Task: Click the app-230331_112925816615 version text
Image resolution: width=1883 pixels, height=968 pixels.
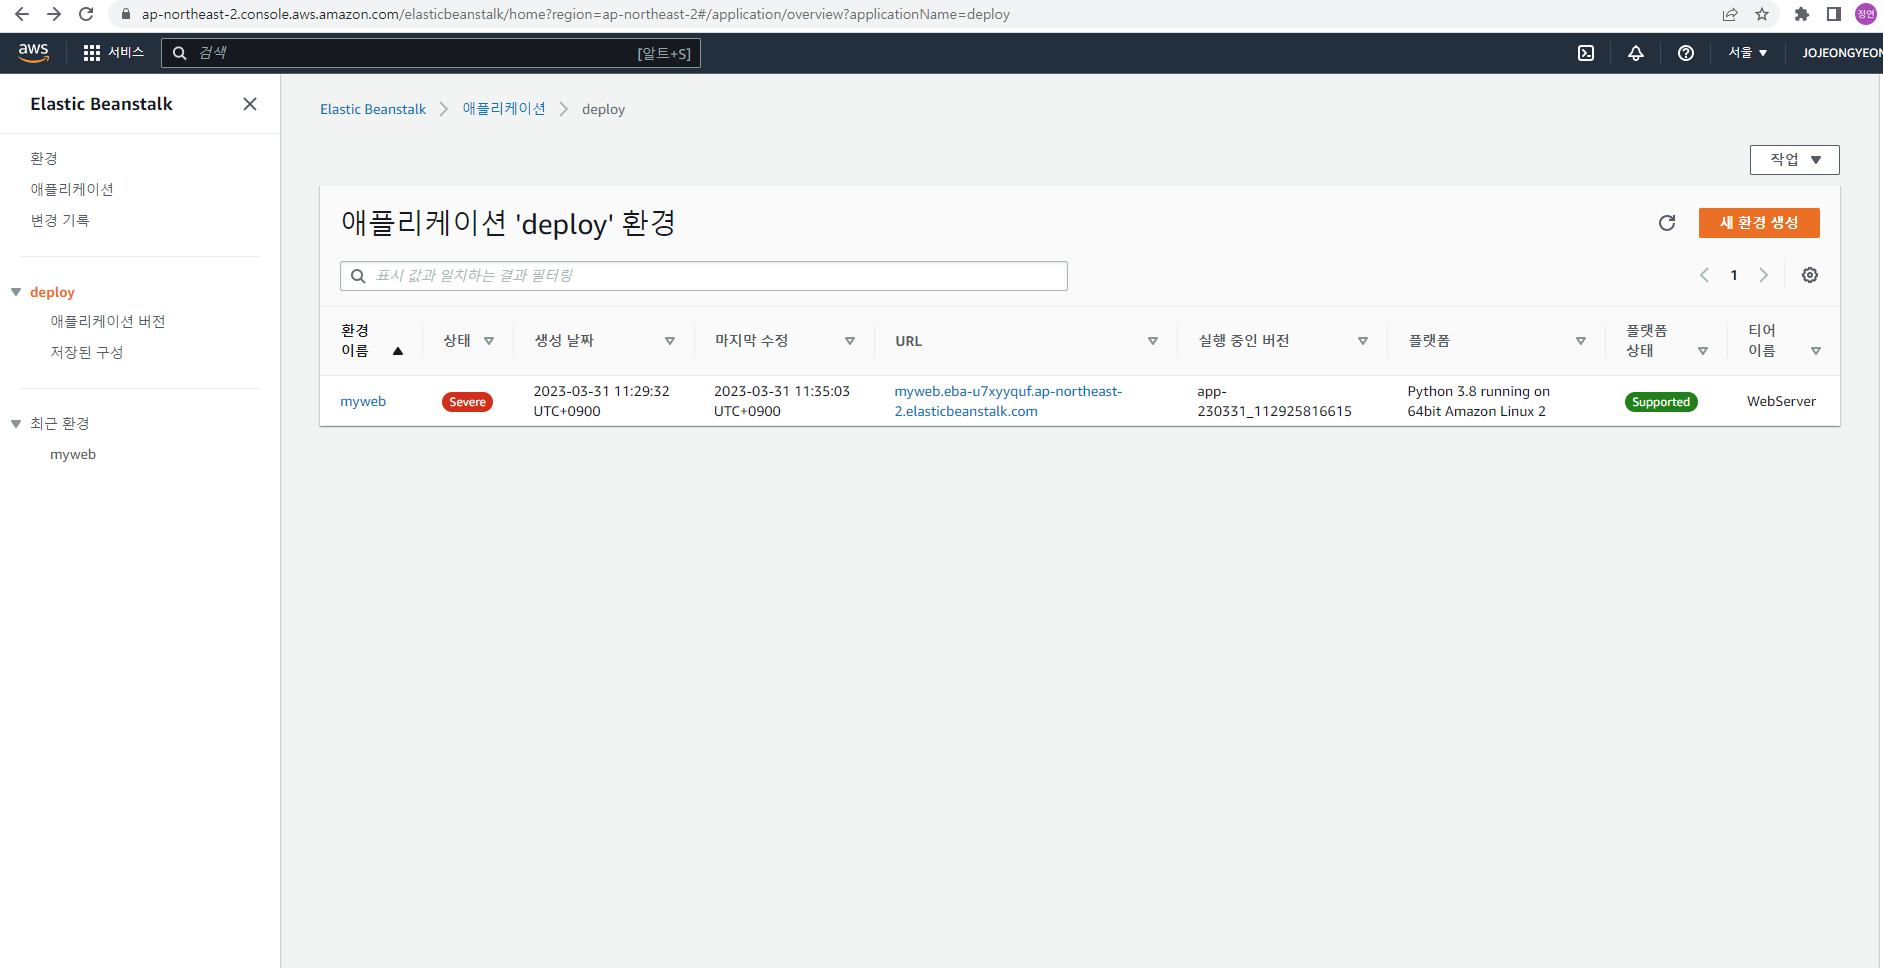Action: tap(1274, 402)
